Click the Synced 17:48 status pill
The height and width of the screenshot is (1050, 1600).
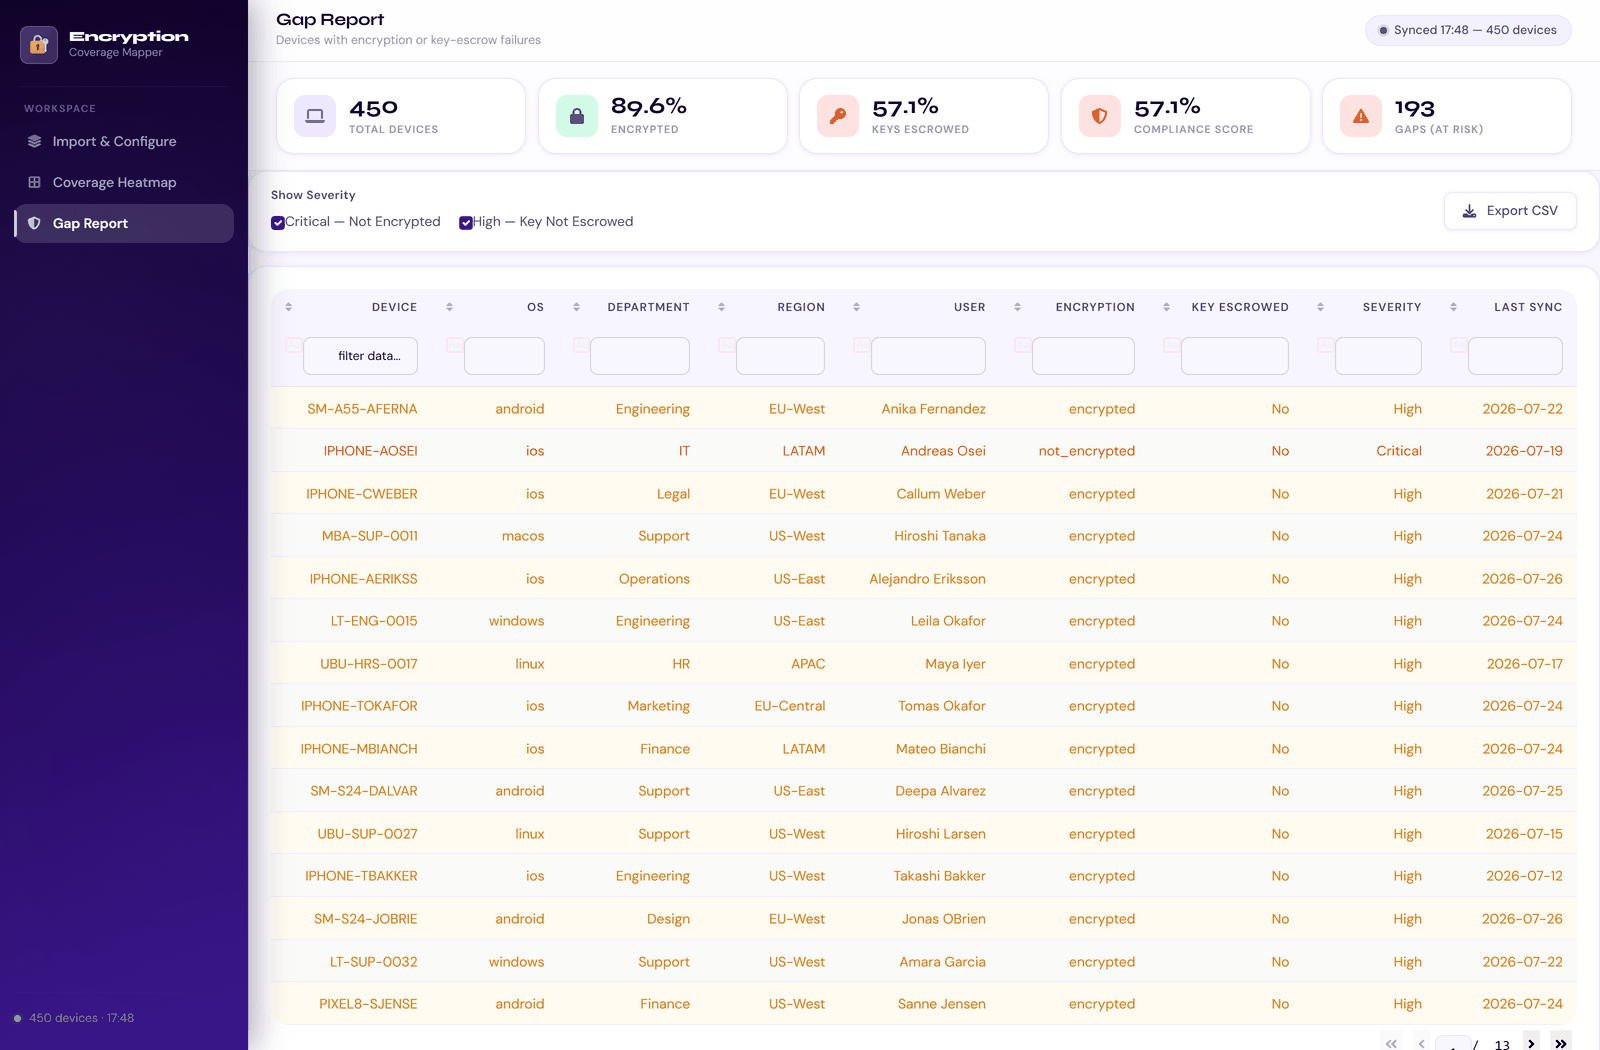pos(1468,30)
